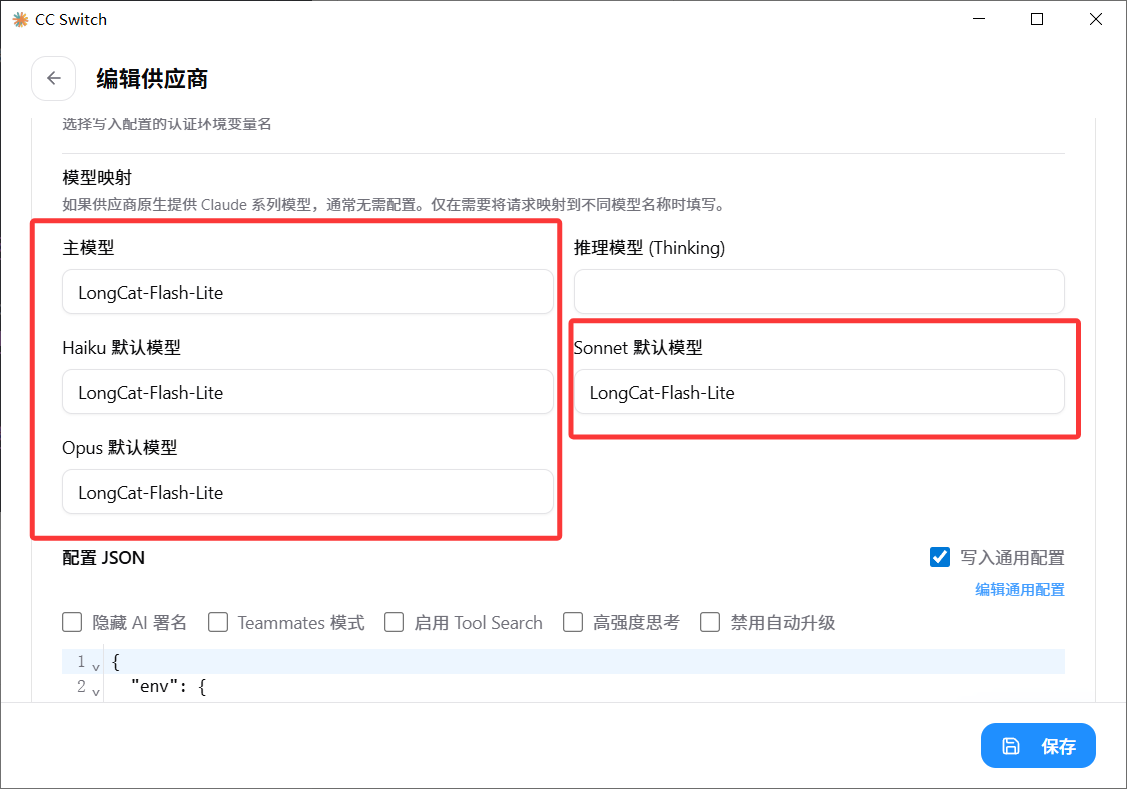Save the provider with 保存 button
1127x789 pixels.
pos(1038,746)
